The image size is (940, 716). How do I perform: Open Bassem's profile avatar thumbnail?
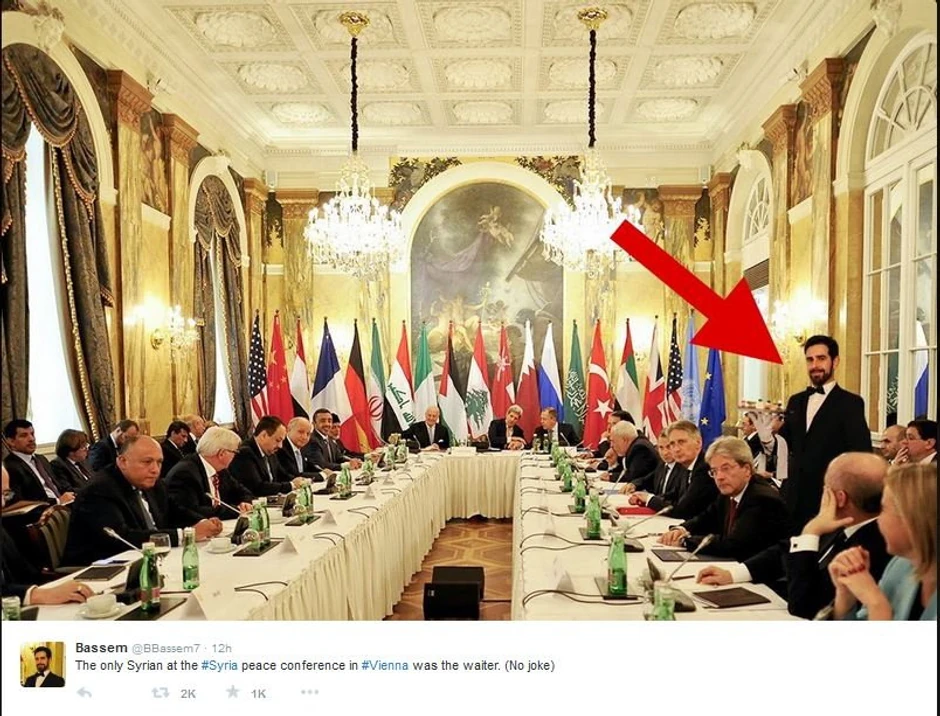43,664
